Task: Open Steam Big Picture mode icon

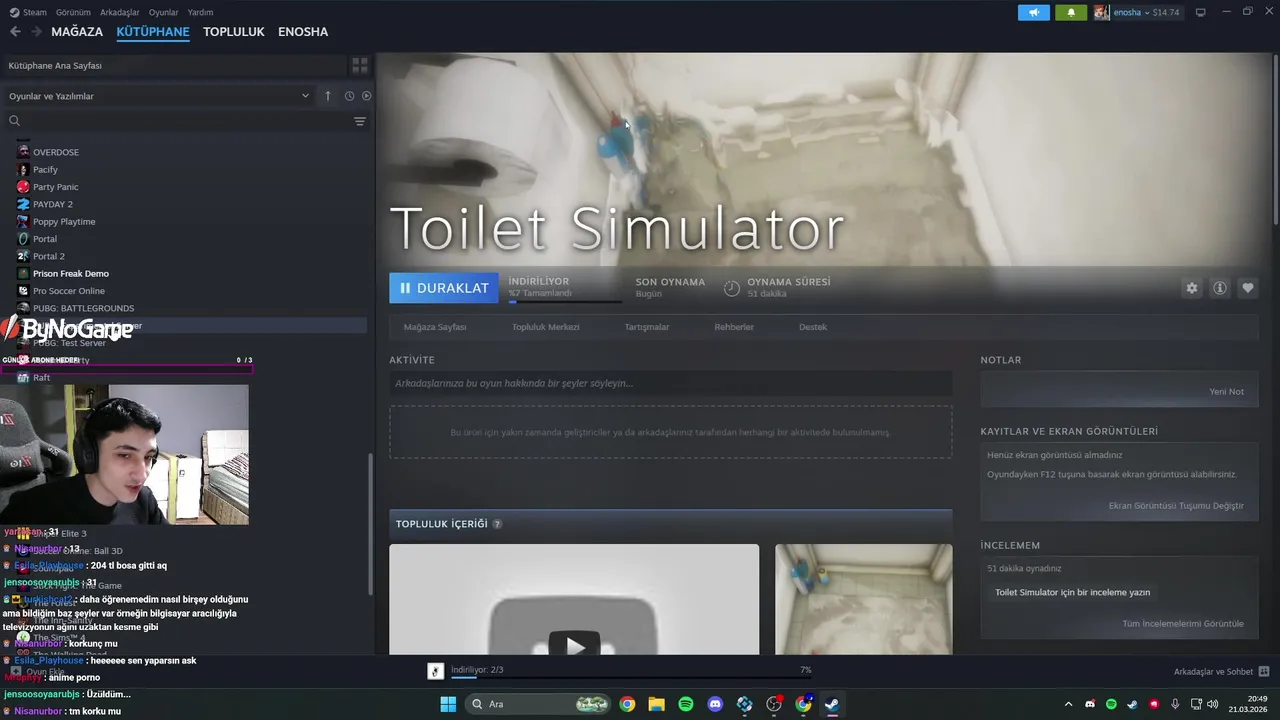Action: point(1200,12)
